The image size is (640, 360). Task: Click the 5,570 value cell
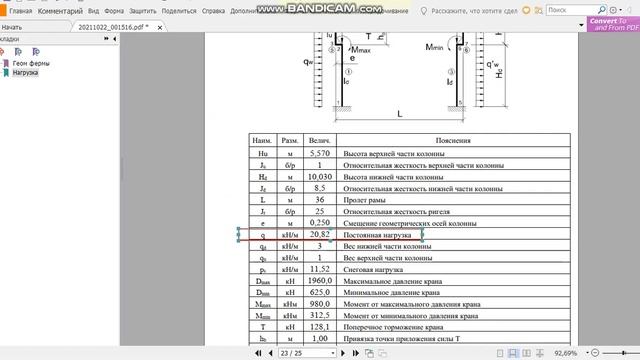[x=320, y=153]
